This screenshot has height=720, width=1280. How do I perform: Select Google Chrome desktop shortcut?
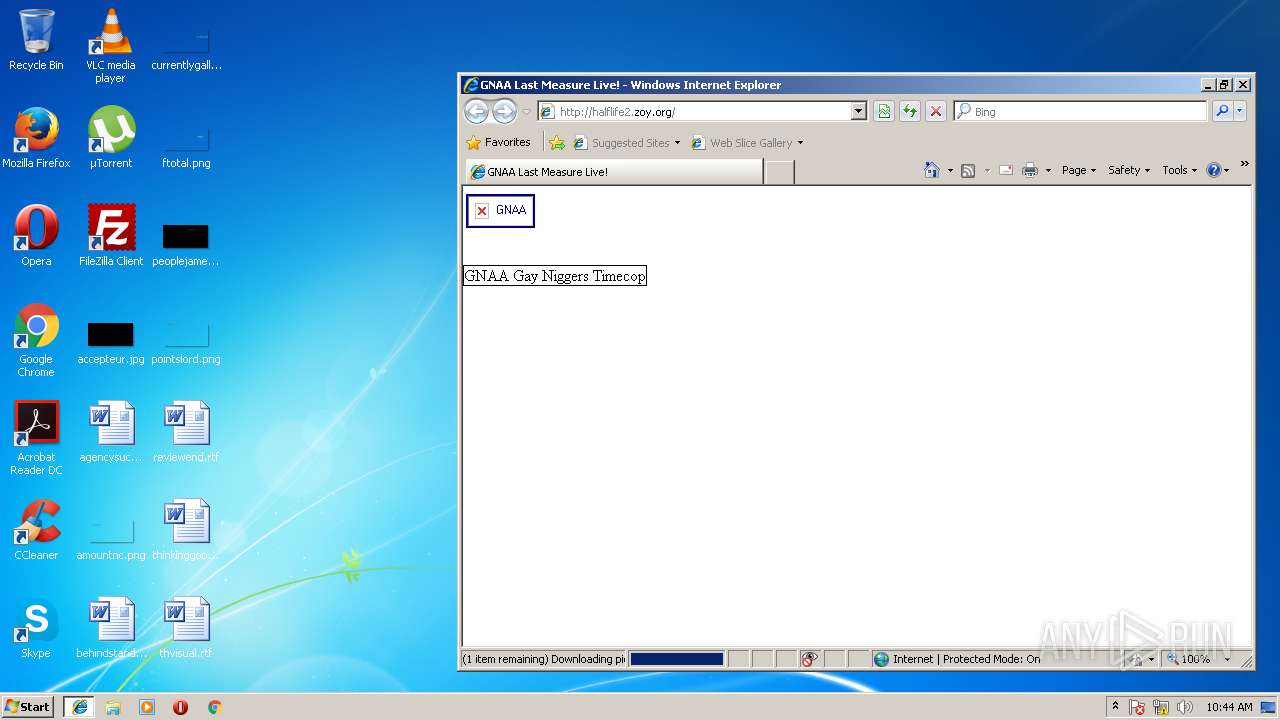coord(36,341)
